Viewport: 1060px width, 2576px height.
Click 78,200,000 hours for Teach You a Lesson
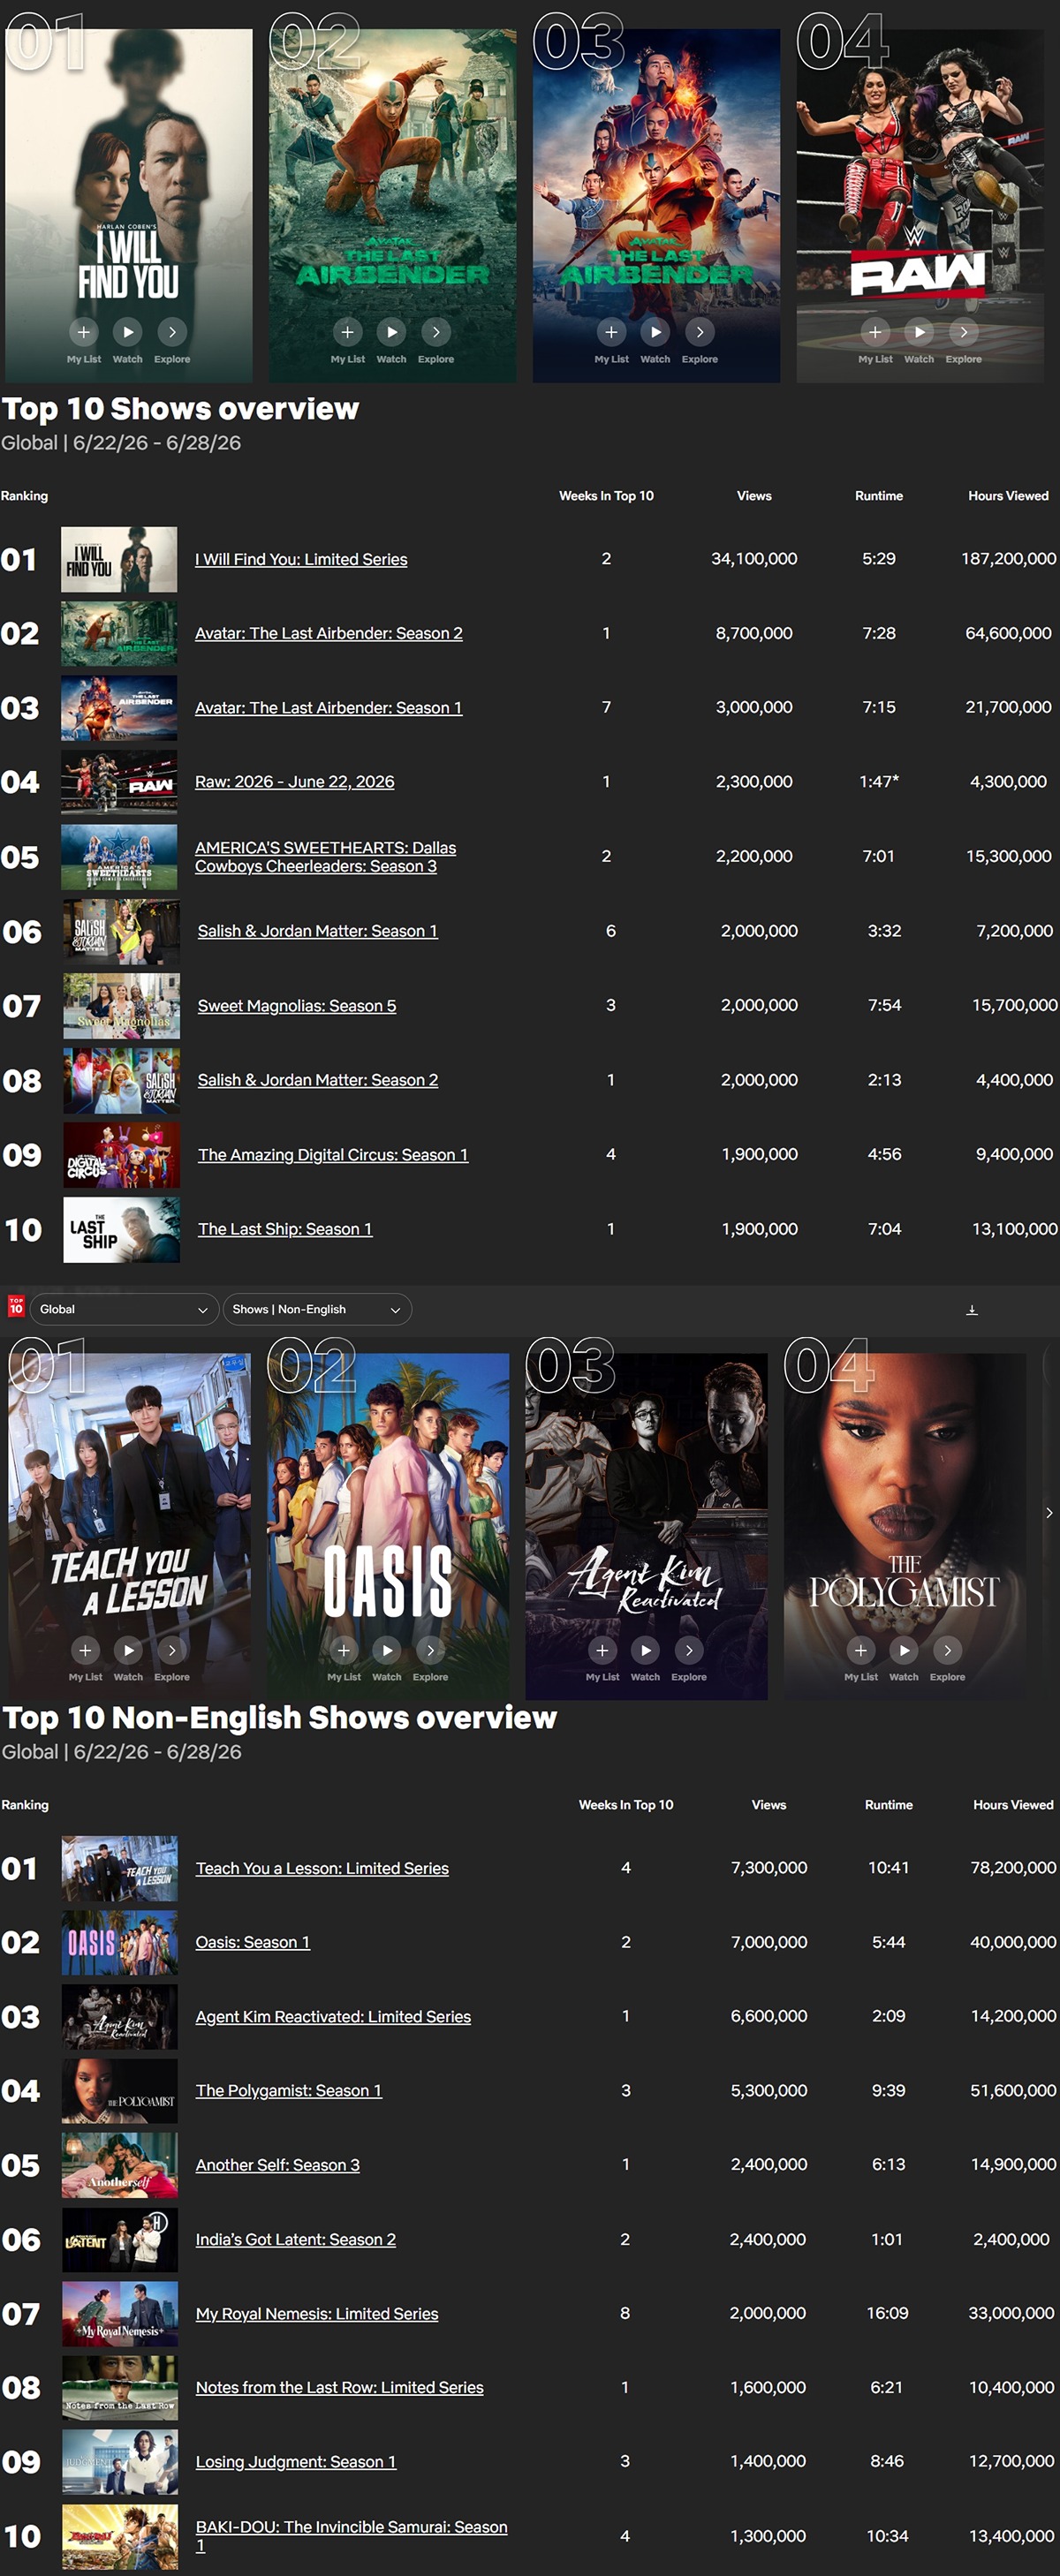(x=1013, y=1868)
